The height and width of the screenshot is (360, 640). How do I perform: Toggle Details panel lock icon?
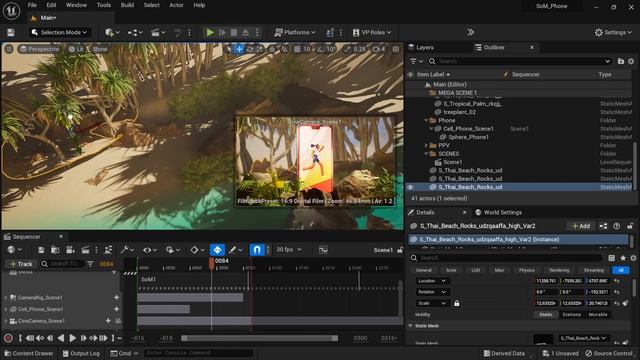(630, 226)
